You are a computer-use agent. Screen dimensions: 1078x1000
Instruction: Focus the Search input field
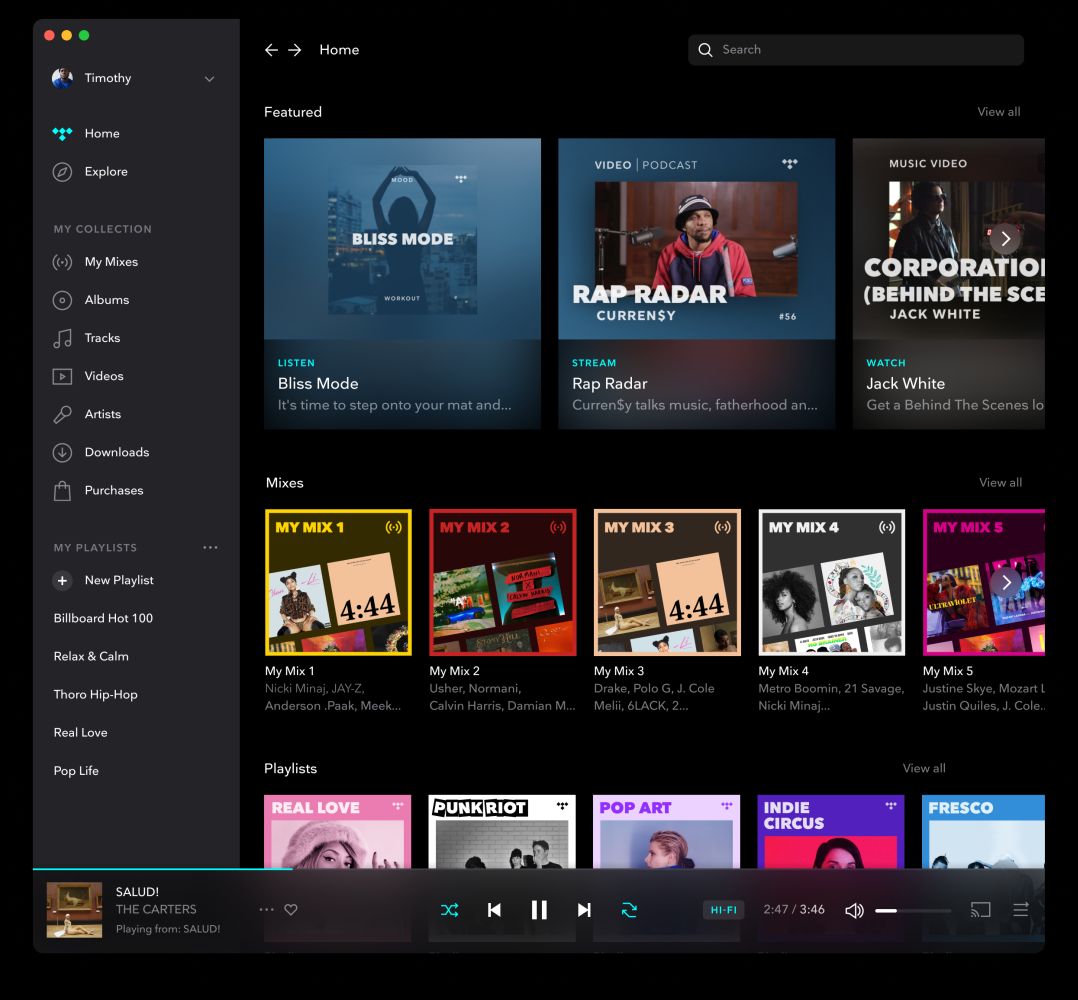[856, 50]
